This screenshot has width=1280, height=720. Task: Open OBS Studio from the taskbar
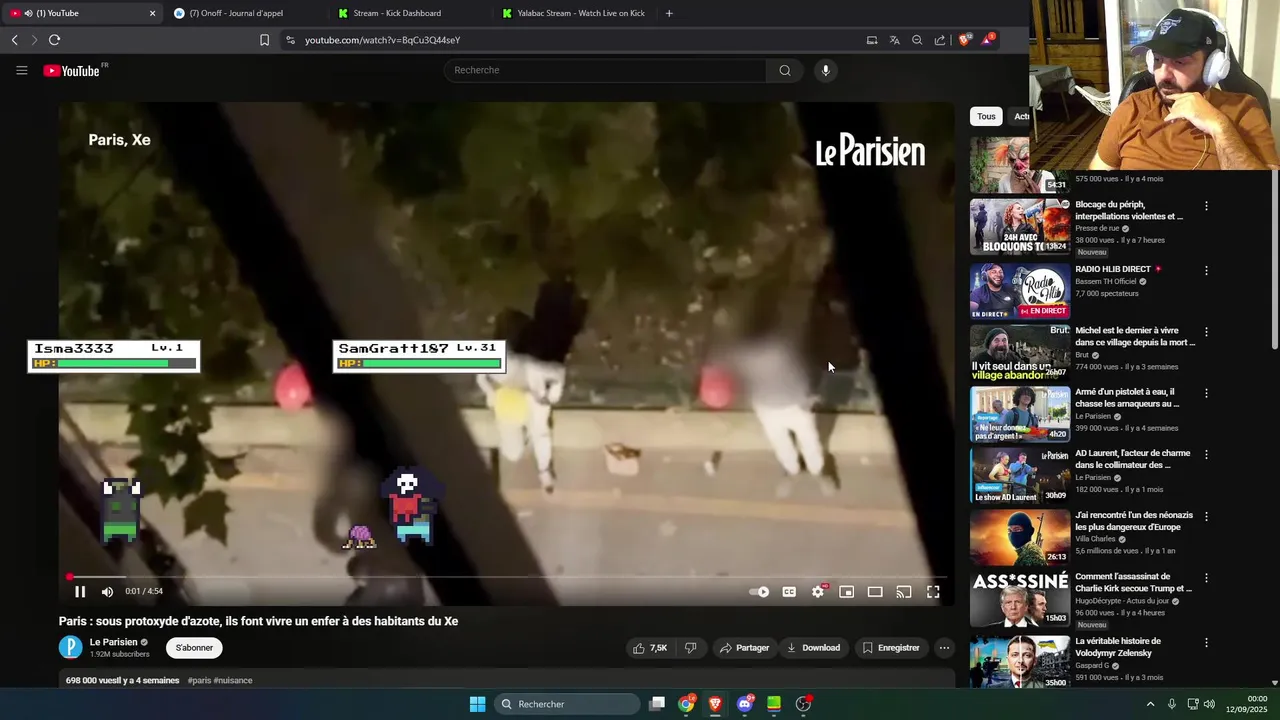pyautogui.click(x=803, y=704)
